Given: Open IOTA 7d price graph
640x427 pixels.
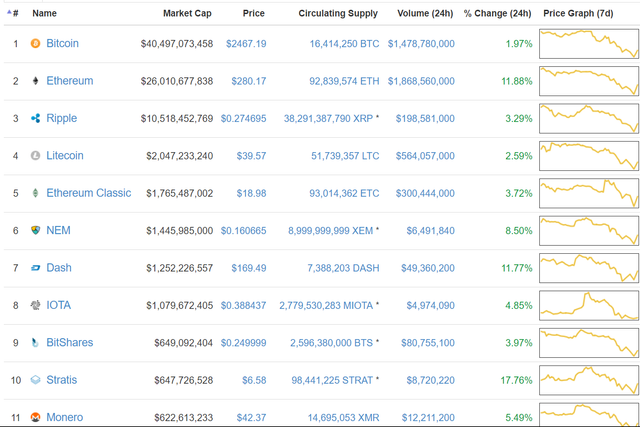Looking at the screenshot, I should (589, 305).
